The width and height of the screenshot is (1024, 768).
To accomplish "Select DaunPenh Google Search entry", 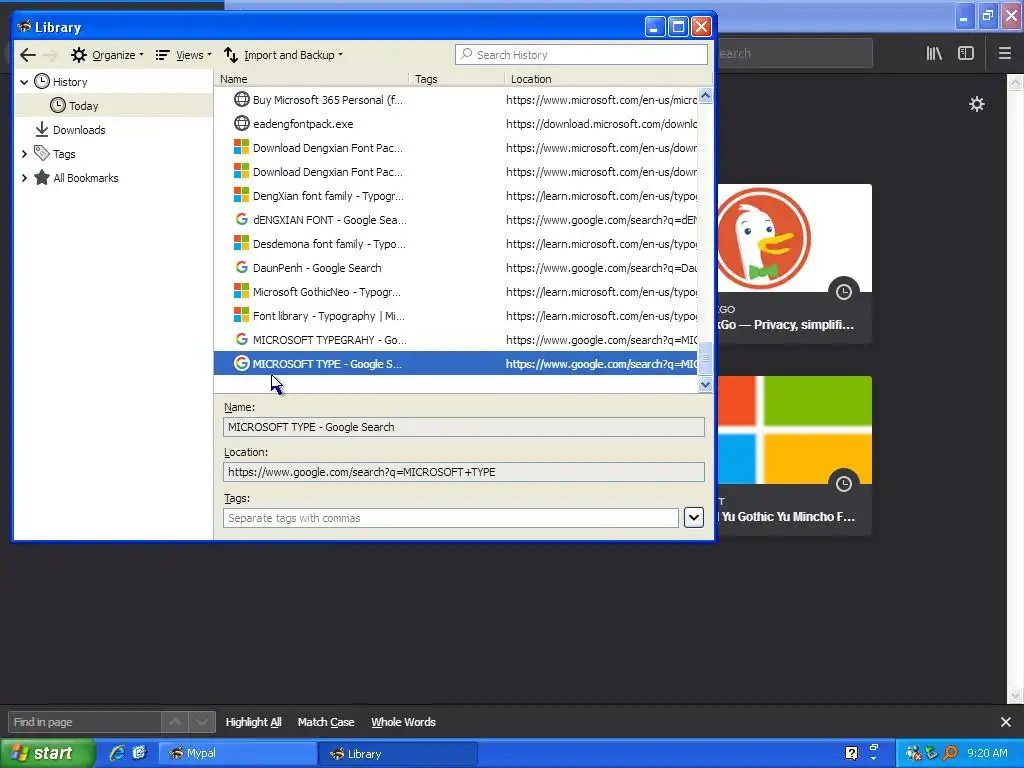I will point(456,268).
